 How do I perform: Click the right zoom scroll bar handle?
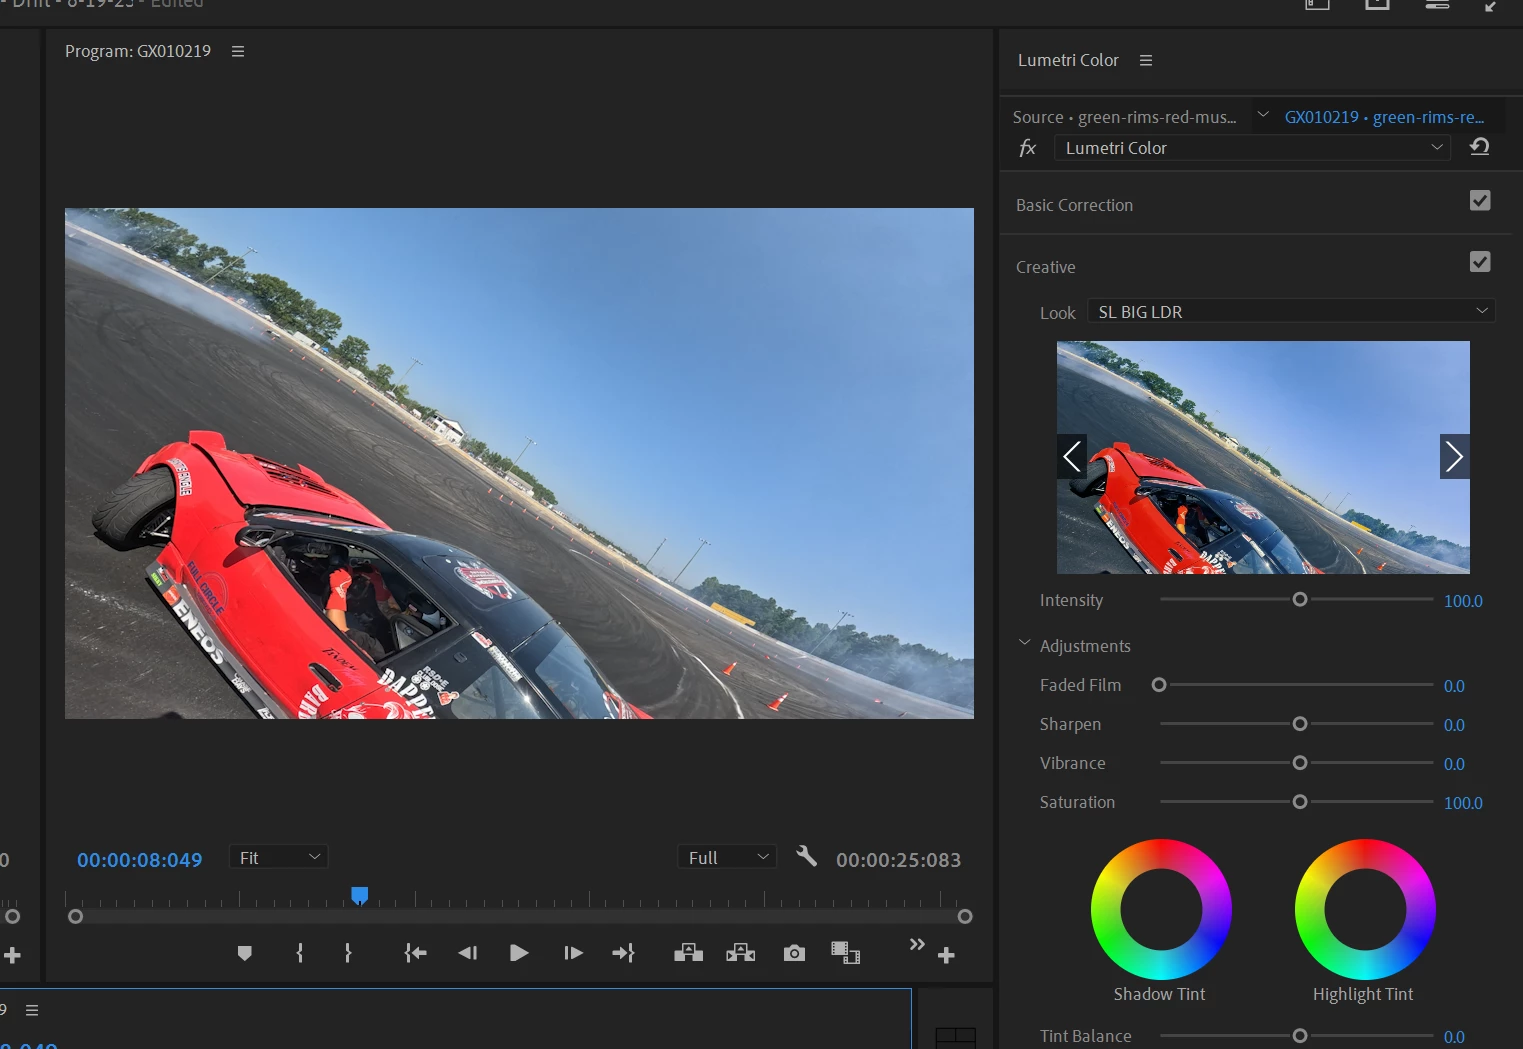click(x=965, y=917)
